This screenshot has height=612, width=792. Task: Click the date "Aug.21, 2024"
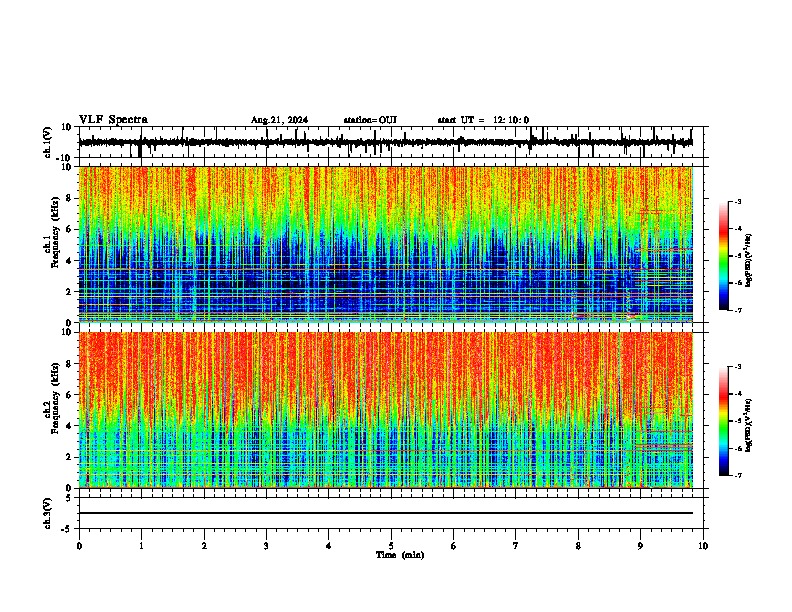[279, 120]
